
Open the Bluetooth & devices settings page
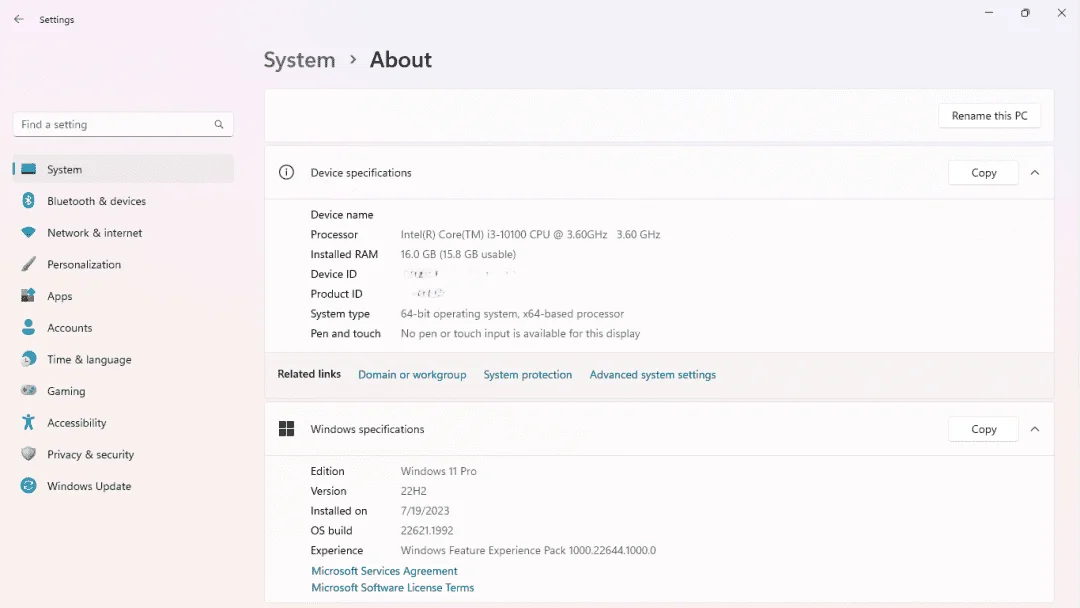pyautogui.click(x=123, y=201)
